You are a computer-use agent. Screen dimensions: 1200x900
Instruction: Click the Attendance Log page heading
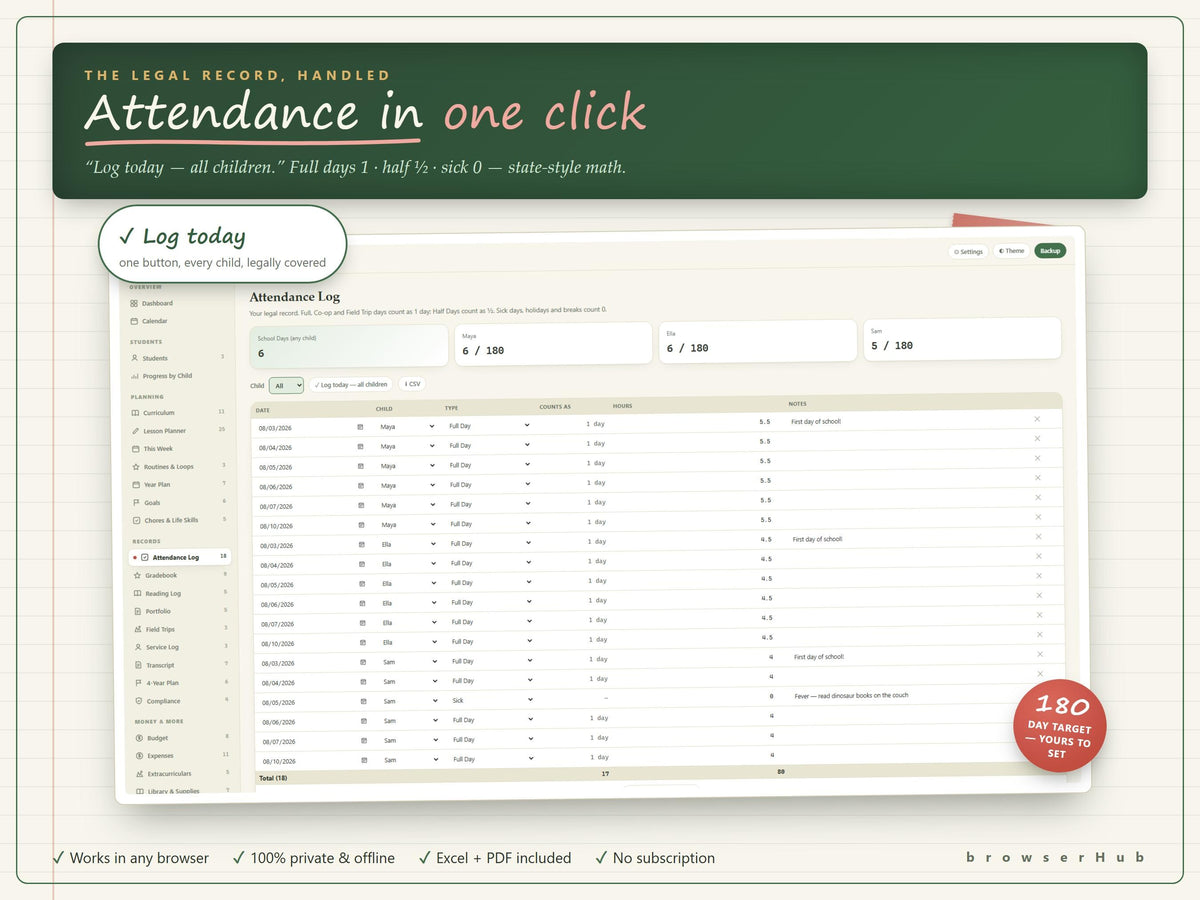[x=295, y=297]
